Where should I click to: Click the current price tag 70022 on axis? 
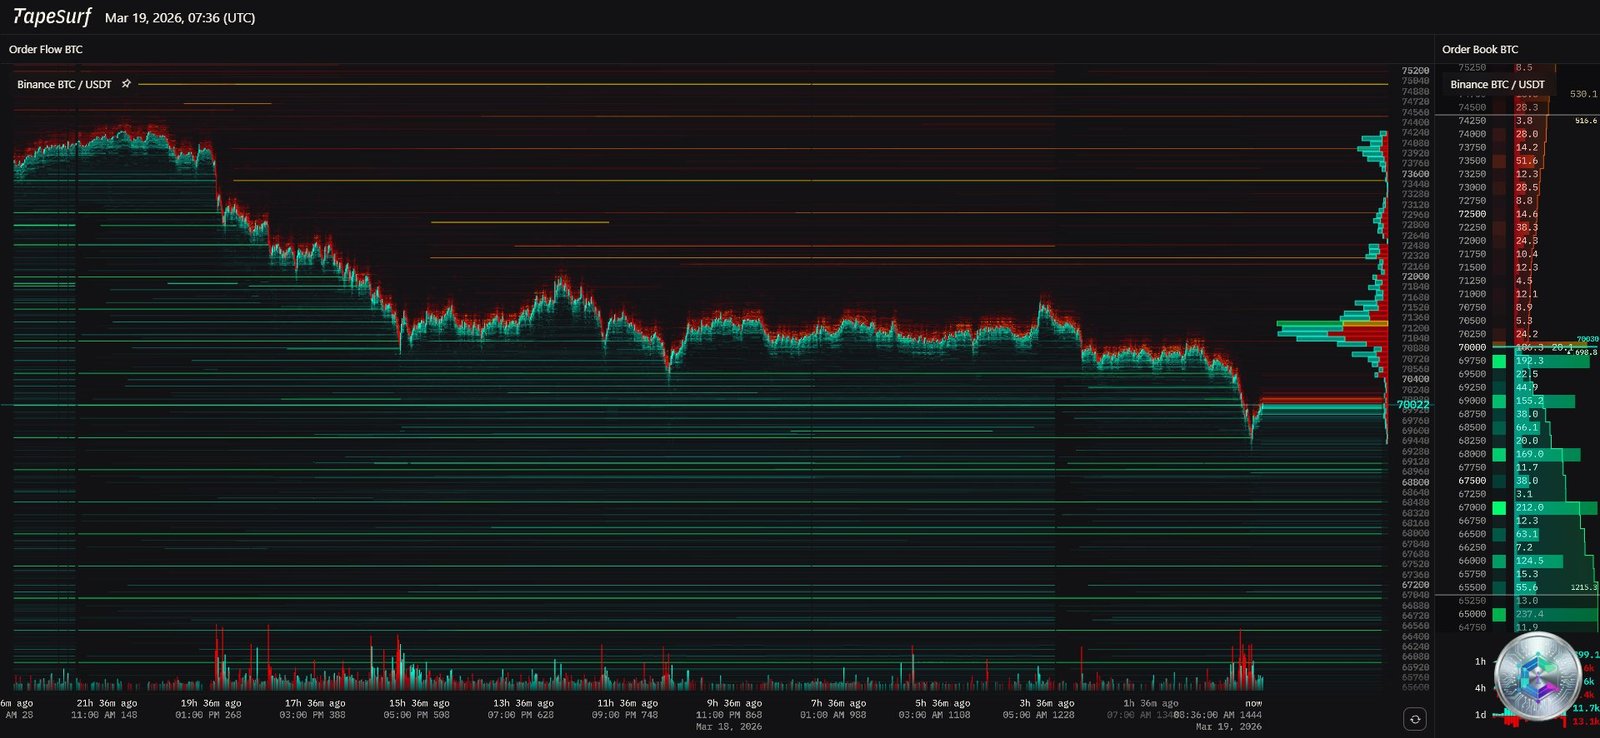pyautogui.click(x=1413, y=404)
